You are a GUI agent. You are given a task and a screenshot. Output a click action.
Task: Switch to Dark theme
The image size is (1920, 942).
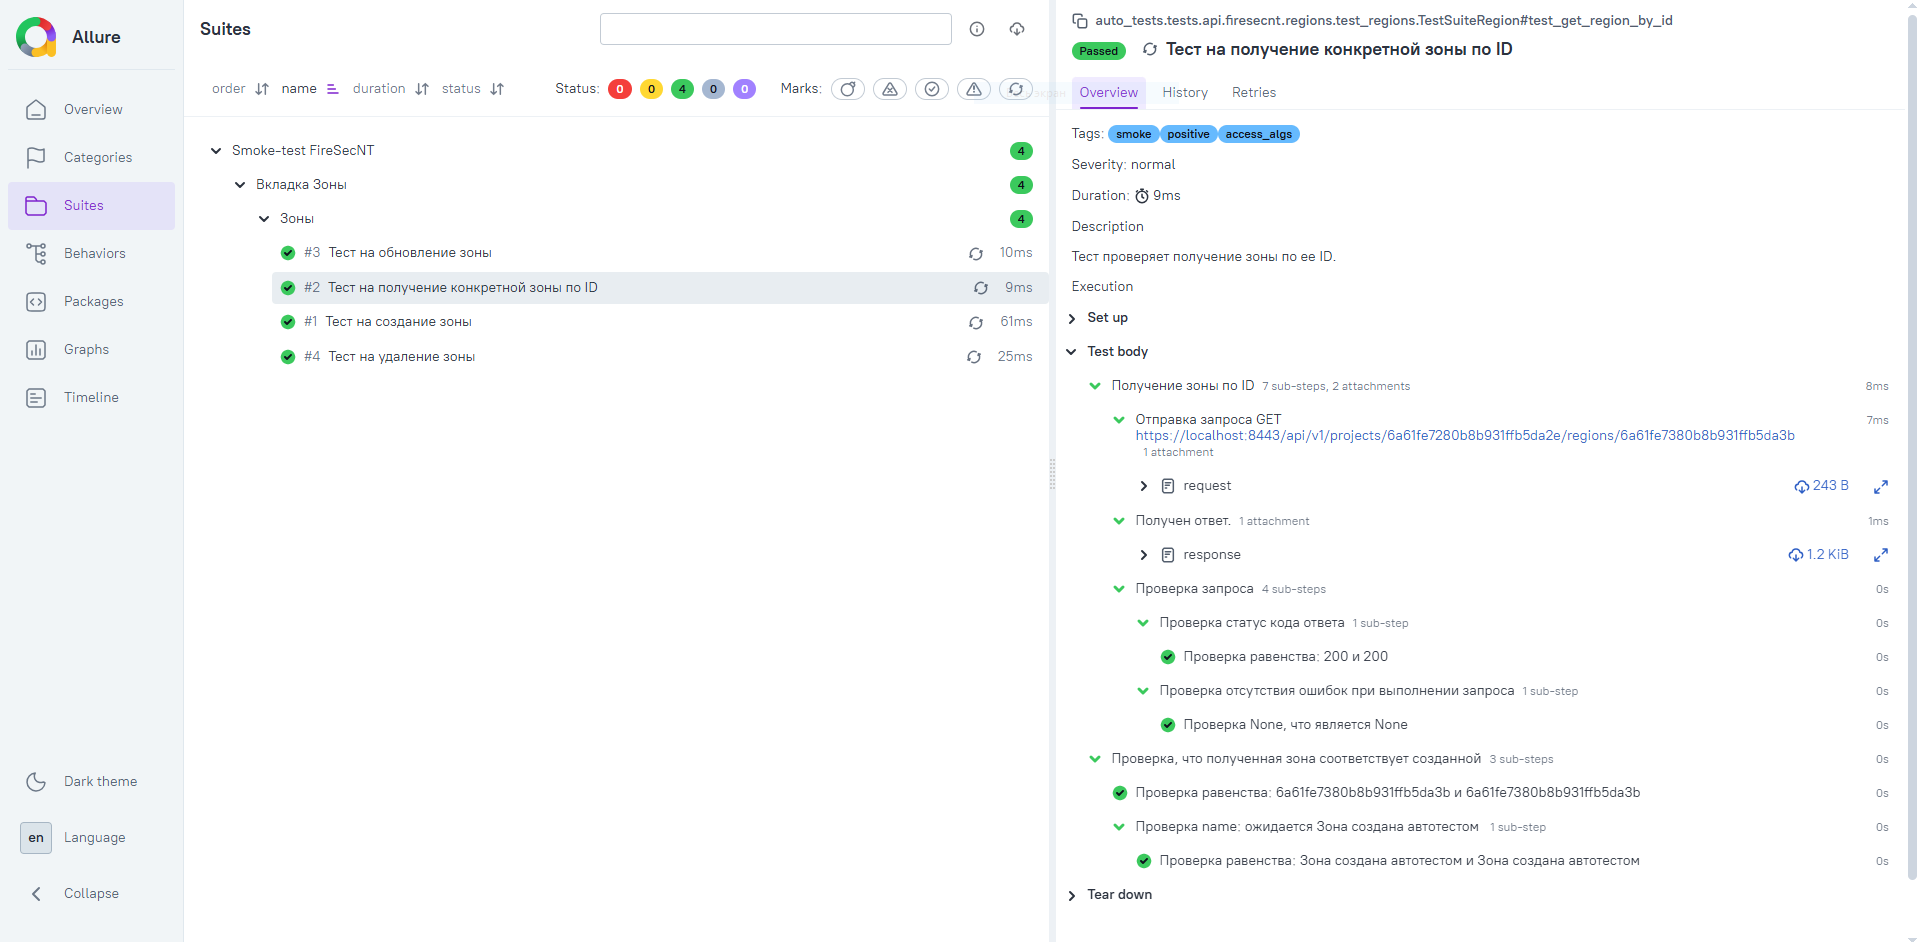click(x=91, y=782)
